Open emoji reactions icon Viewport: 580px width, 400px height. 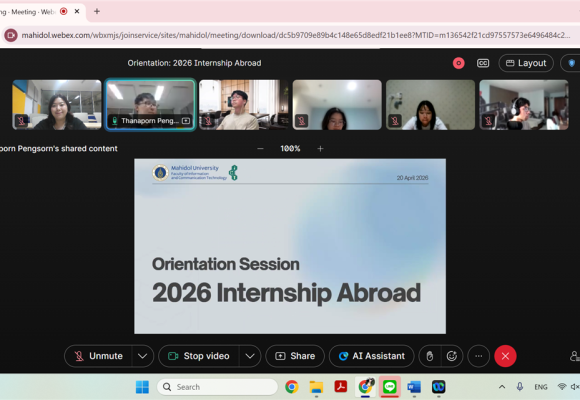click(x=452, y=356)
